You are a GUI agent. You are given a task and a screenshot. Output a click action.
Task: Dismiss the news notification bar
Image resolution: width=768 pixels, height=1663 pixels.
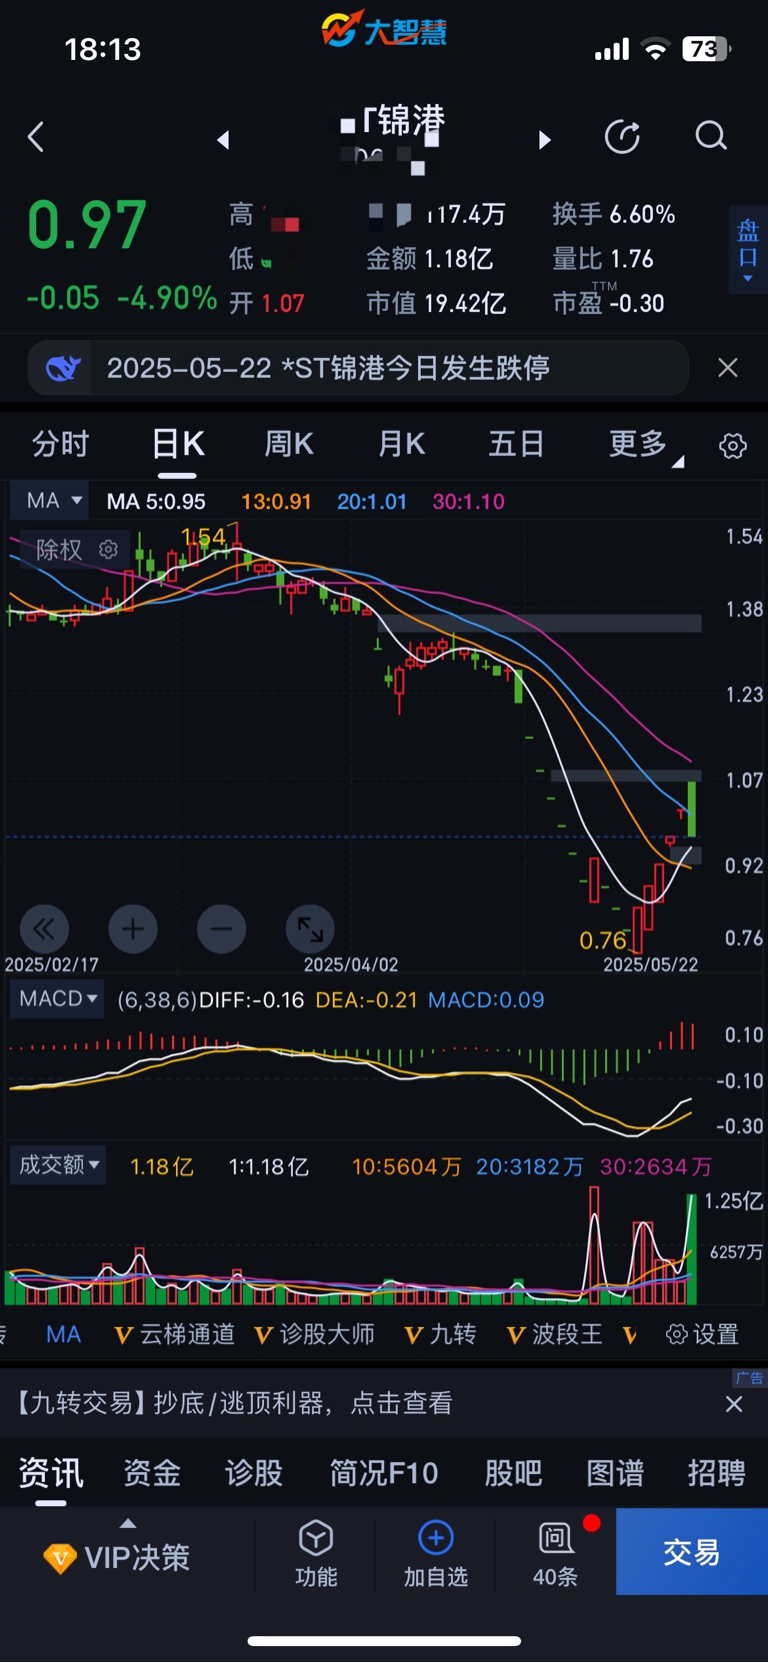[728, 368]
